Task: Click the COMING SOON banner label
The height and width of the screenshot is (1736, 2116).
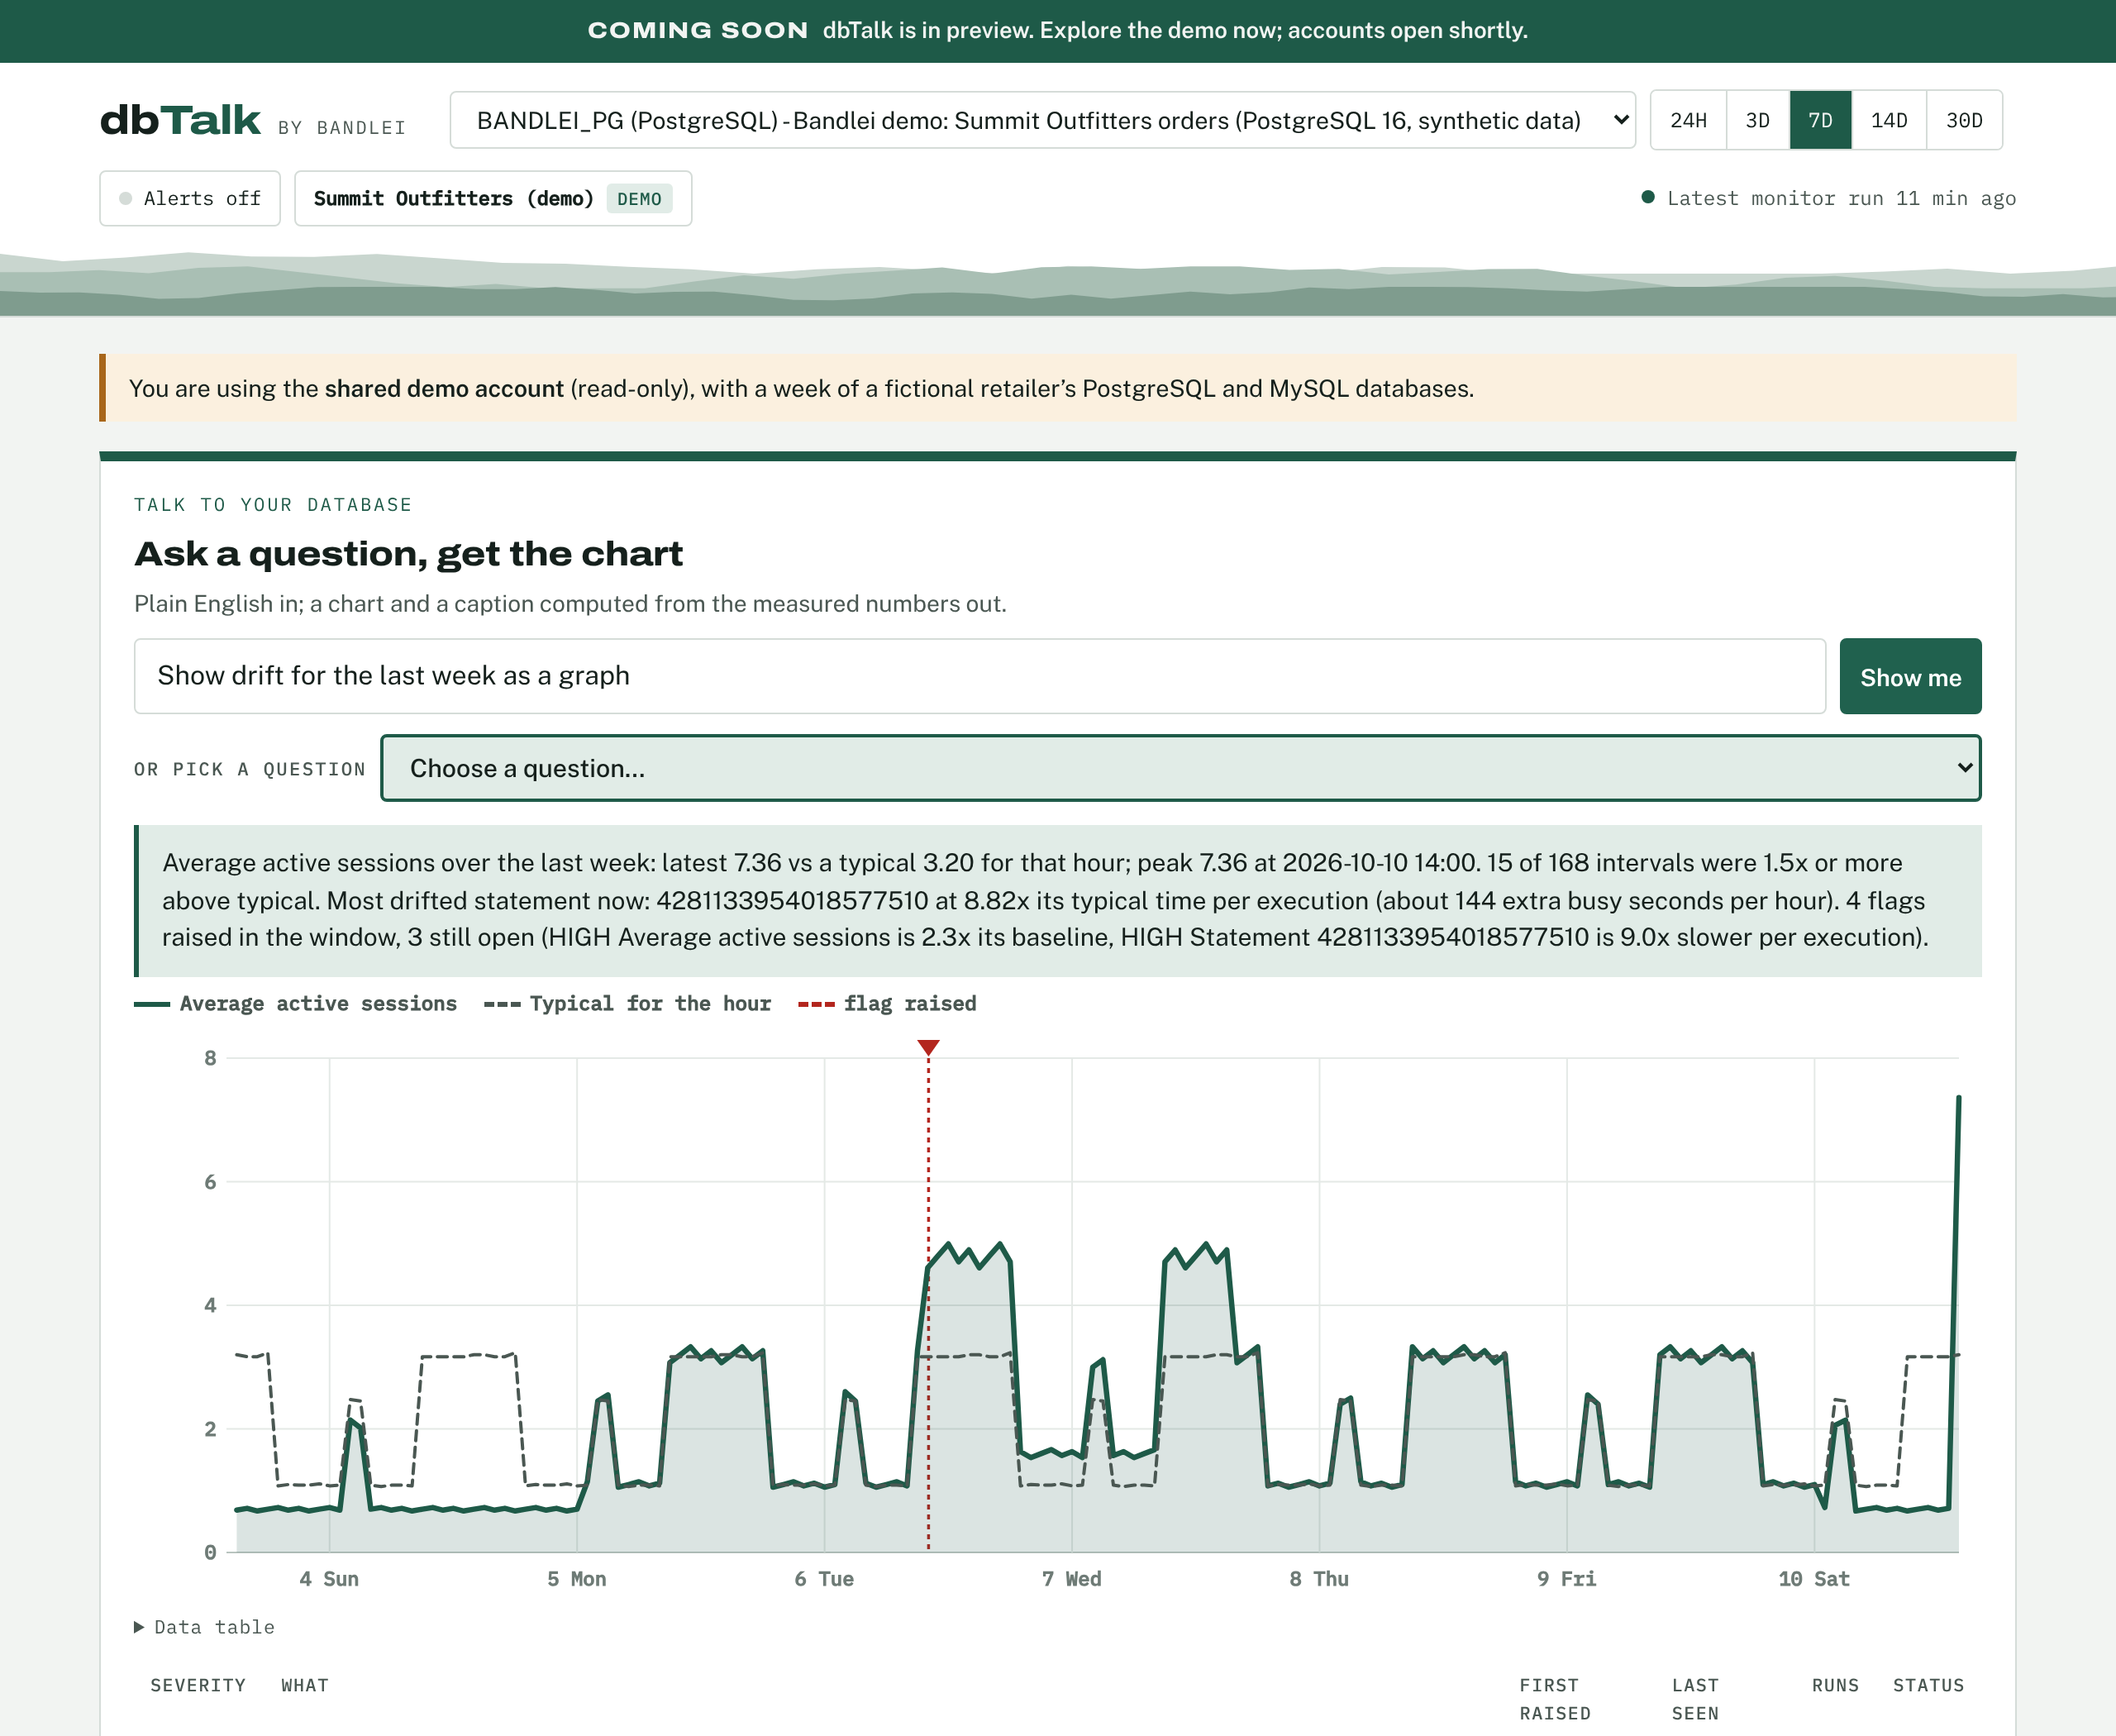Action: [697, 30]
